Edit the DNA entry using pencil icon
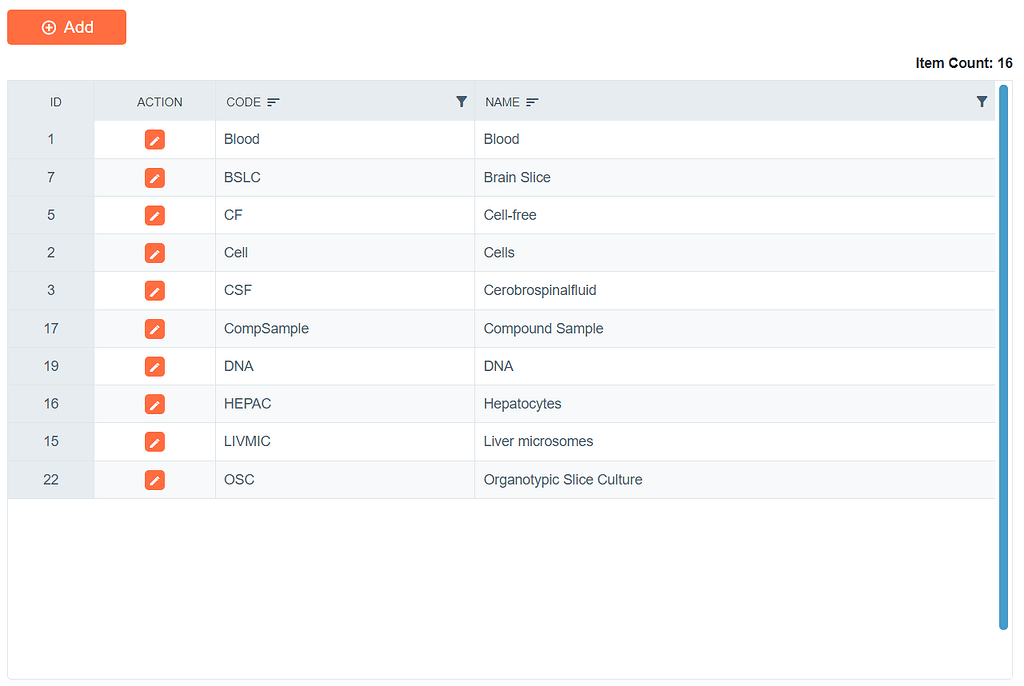The width and height of the screenshot is (1024, 686). click(x=154, y=366)
